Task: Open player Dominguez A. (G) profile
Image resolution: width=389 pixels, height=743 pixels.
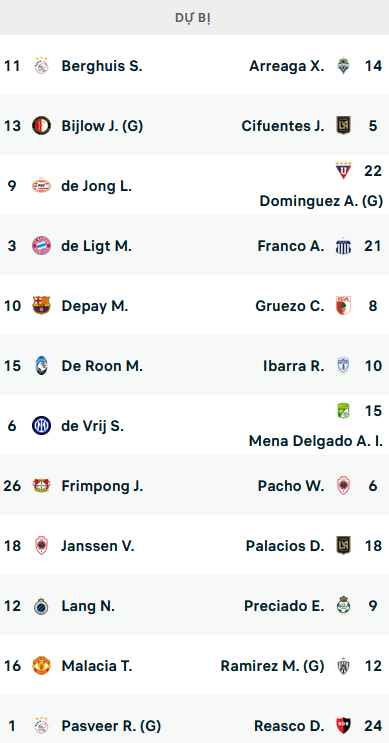Action: [x=321, y=201]
